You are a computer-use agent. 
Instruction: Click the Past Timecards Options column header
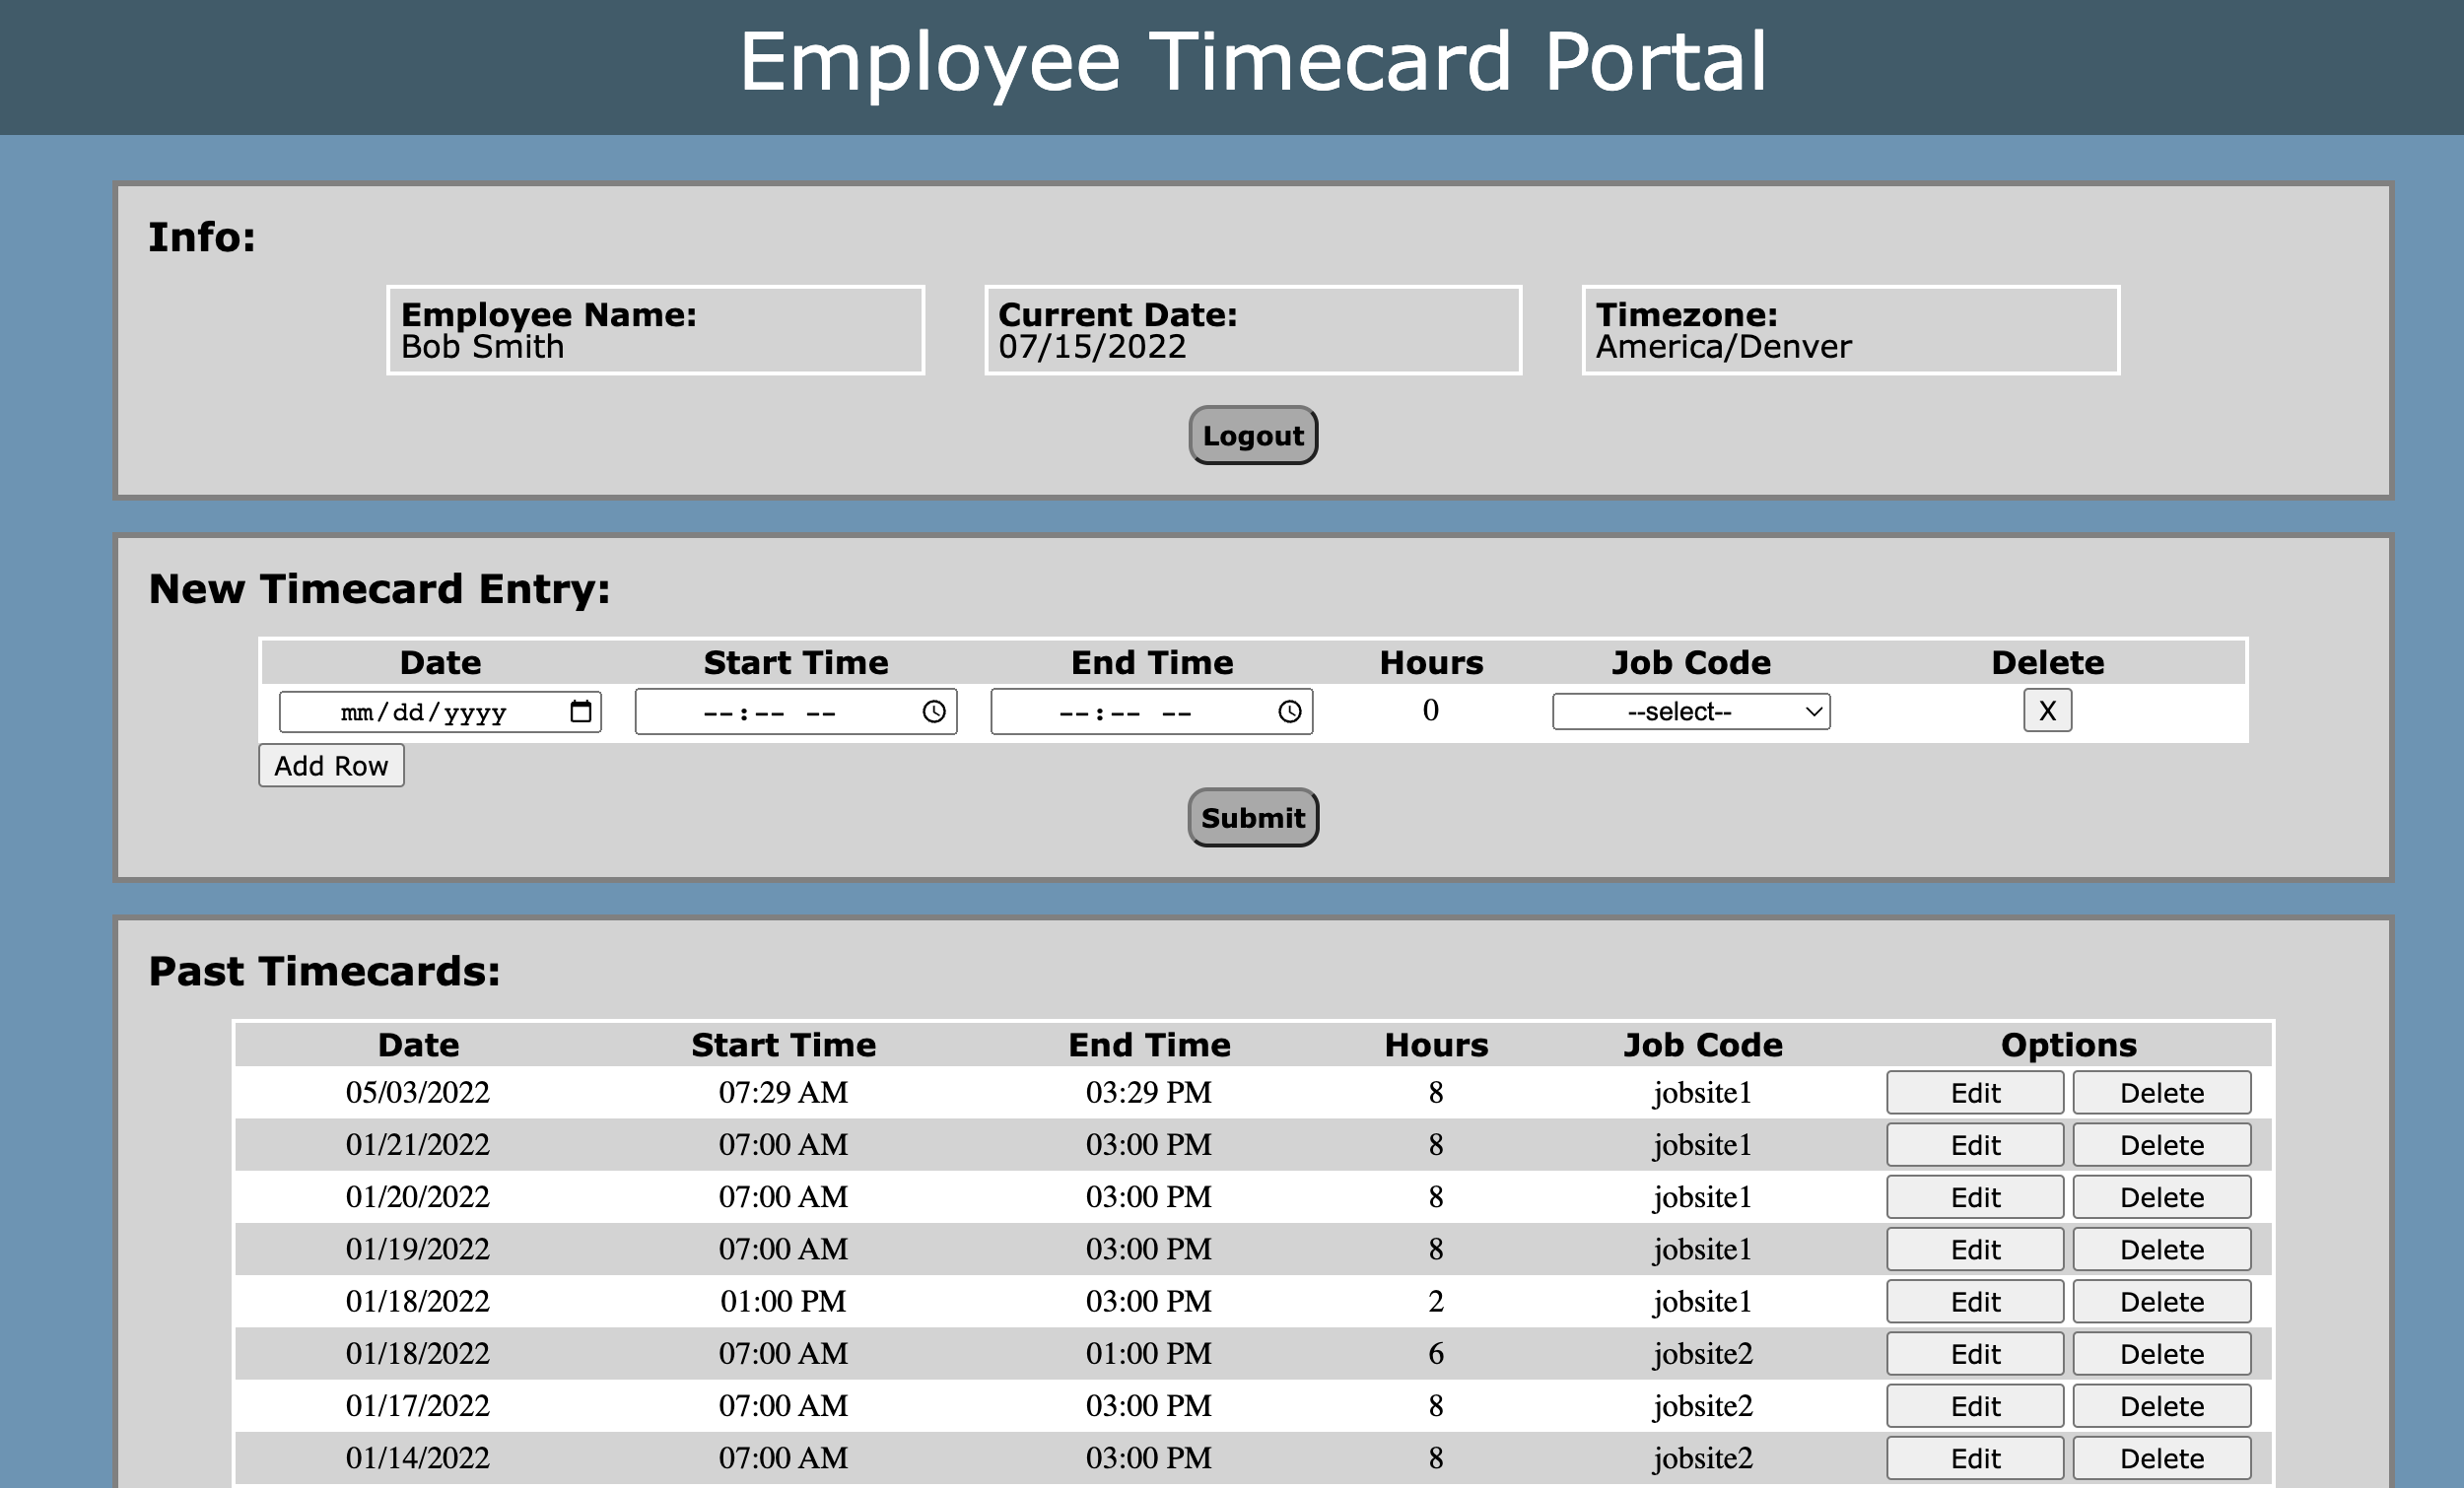[x=2069, y=1044]
